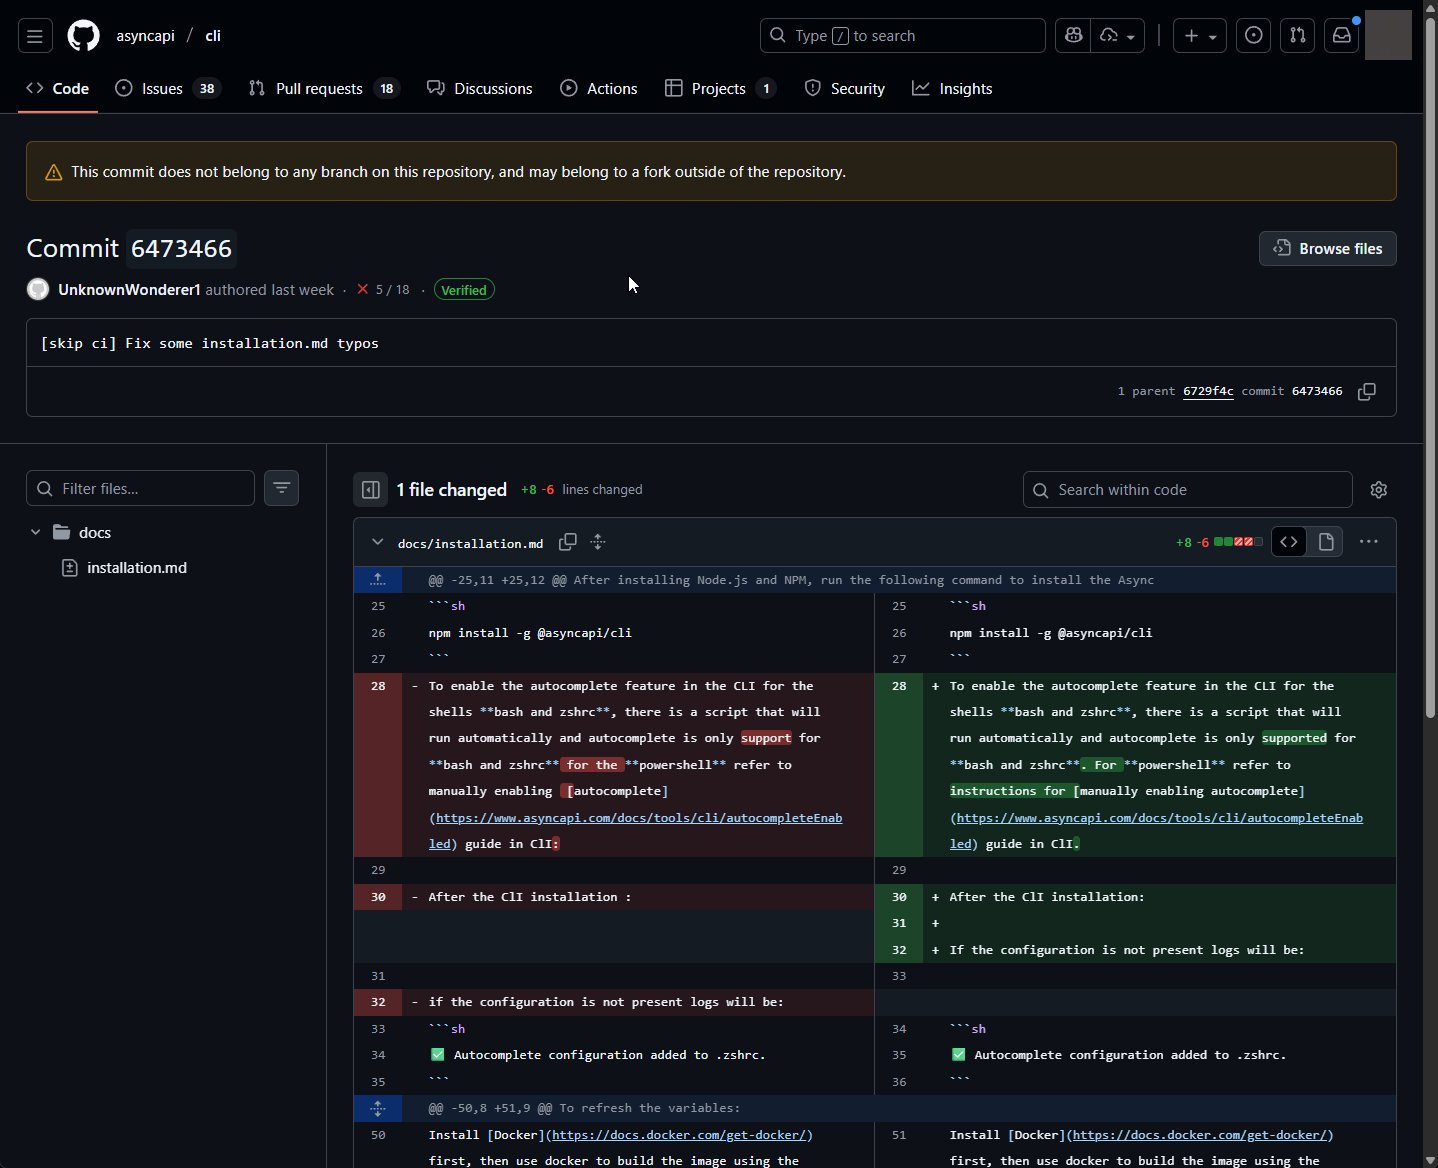This screenshot has width=1438, height=1168.
Task: Open the user avatar menu
Action: (1388, 36)
